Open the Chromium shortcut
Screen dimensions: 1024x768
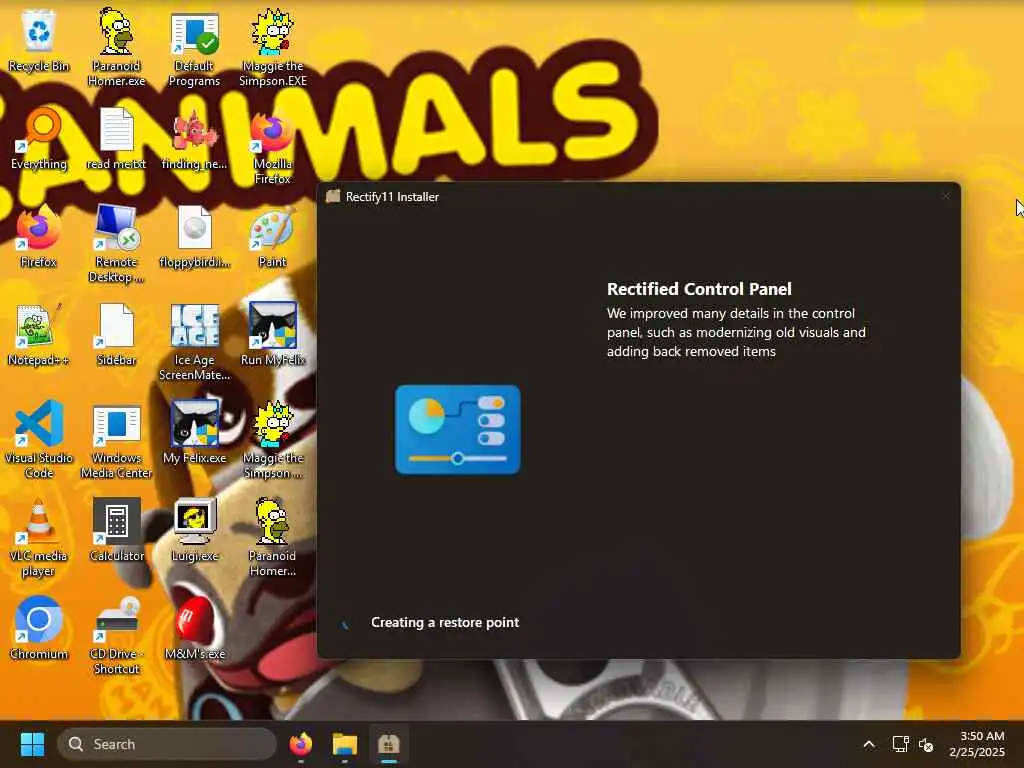(39, 628)
